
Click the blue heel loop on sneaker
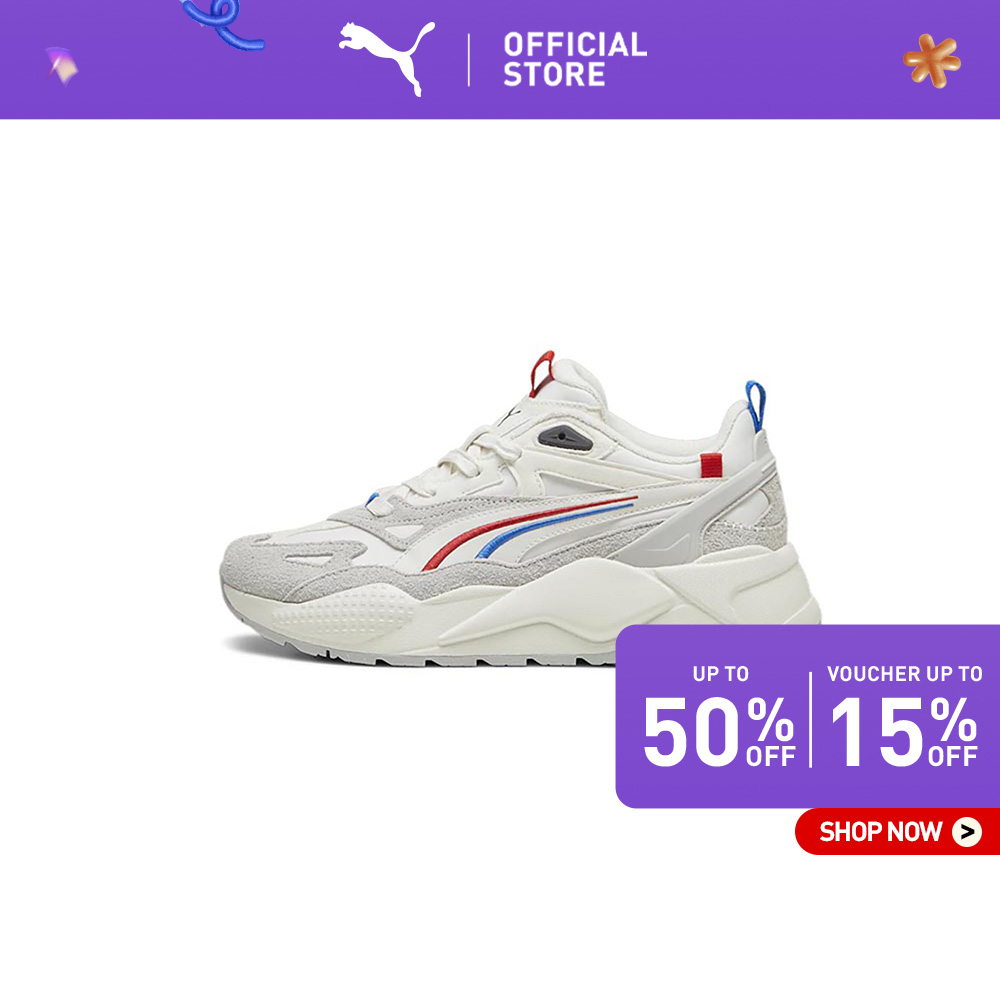756,406
